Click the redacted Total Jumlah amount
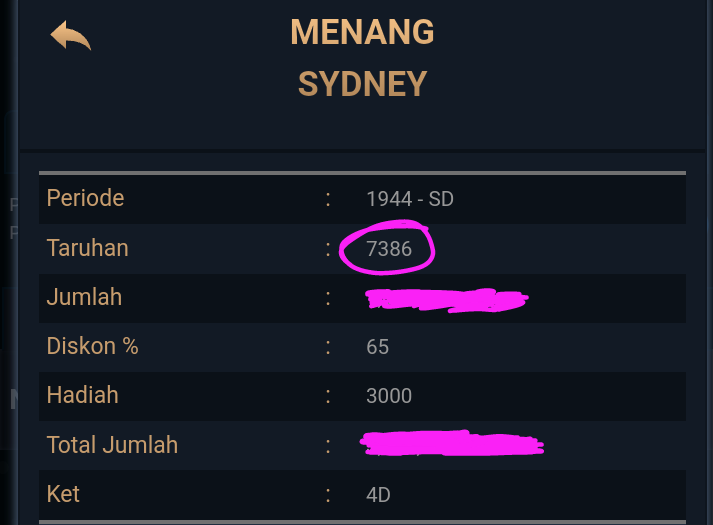713x525 pixels. (451, 443)
